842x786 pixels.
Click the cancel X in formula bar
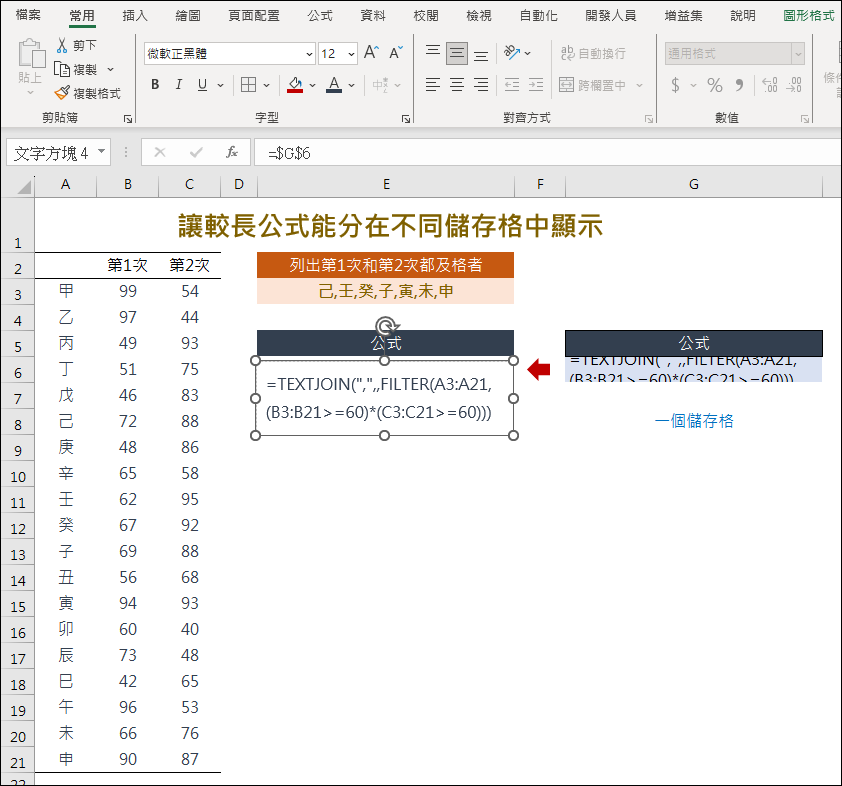(x=159, y=152)
